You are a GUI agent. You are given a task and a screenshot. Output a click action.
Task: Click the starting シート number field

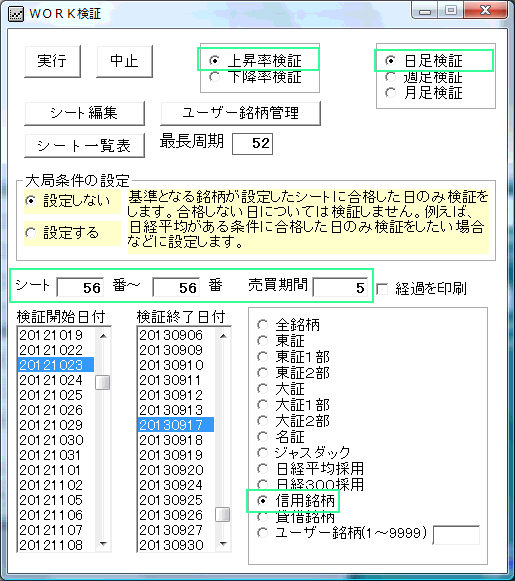pyautogui.click(x=80, y=288)
